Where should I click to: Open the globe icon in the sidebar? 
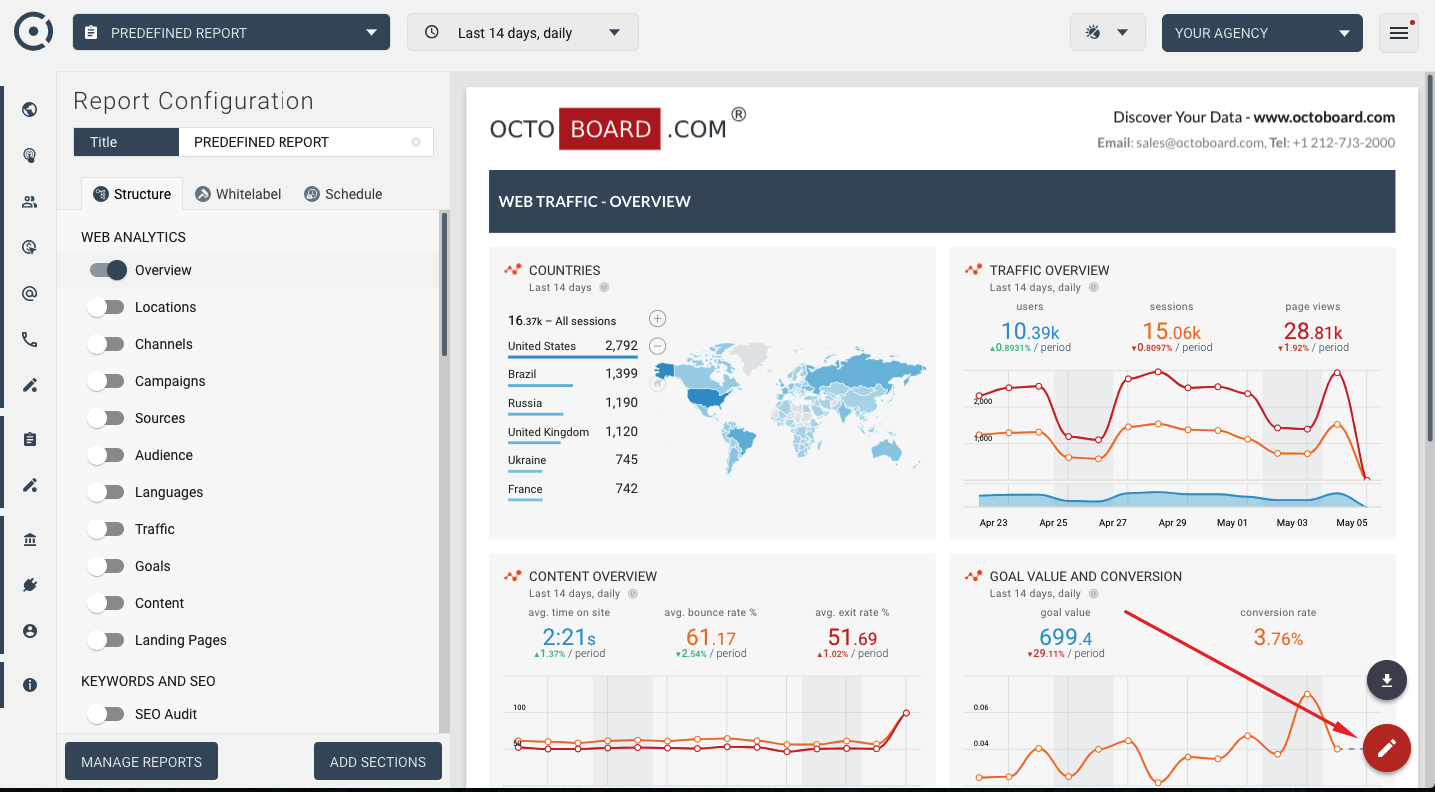pyautogui.click(x=29, y=110)
